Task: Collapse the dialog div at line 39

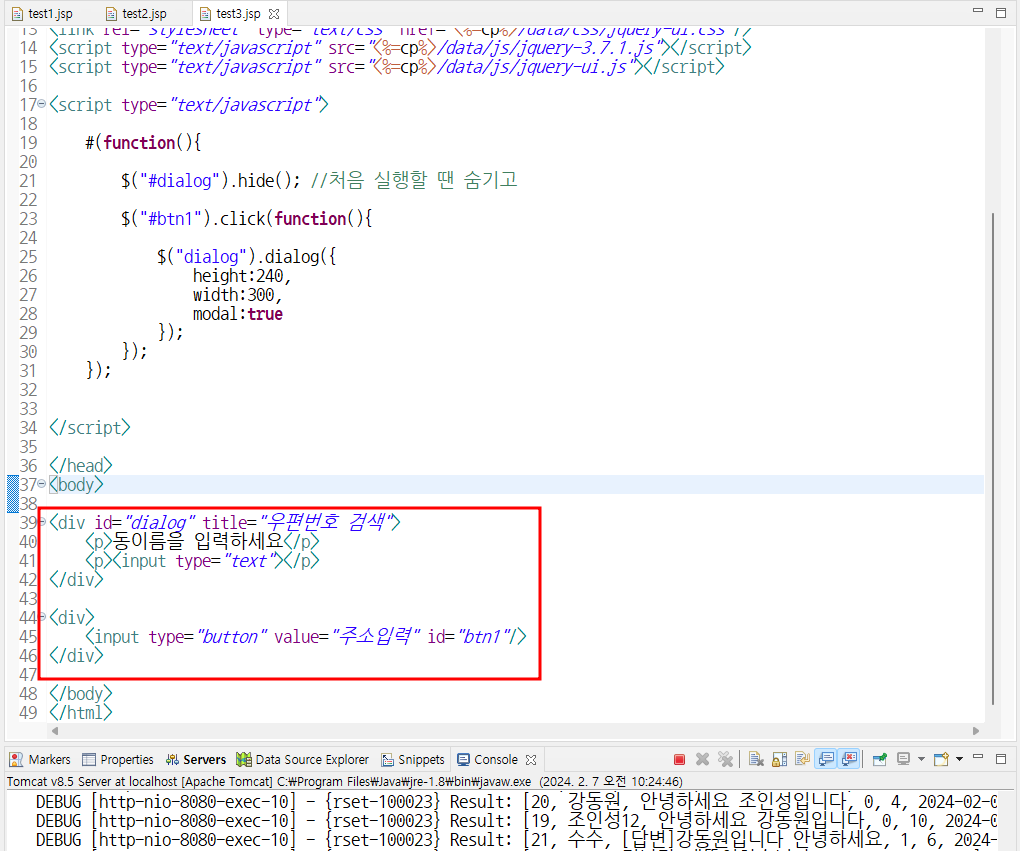Action: [42, 521]
